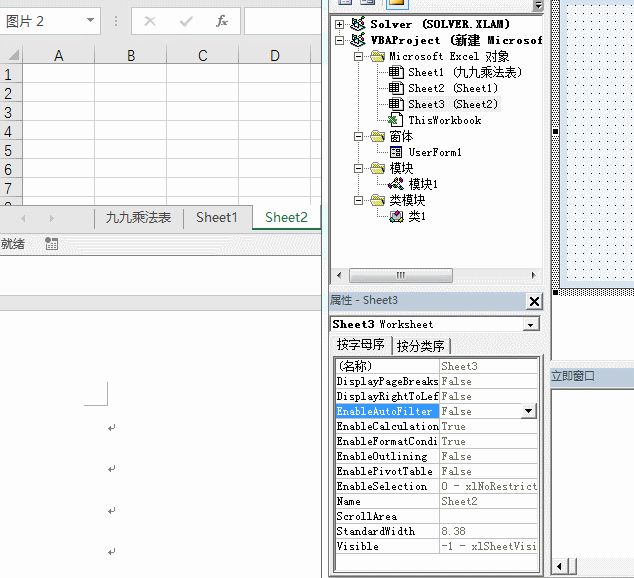Select the Visible property row

point(436,546)
